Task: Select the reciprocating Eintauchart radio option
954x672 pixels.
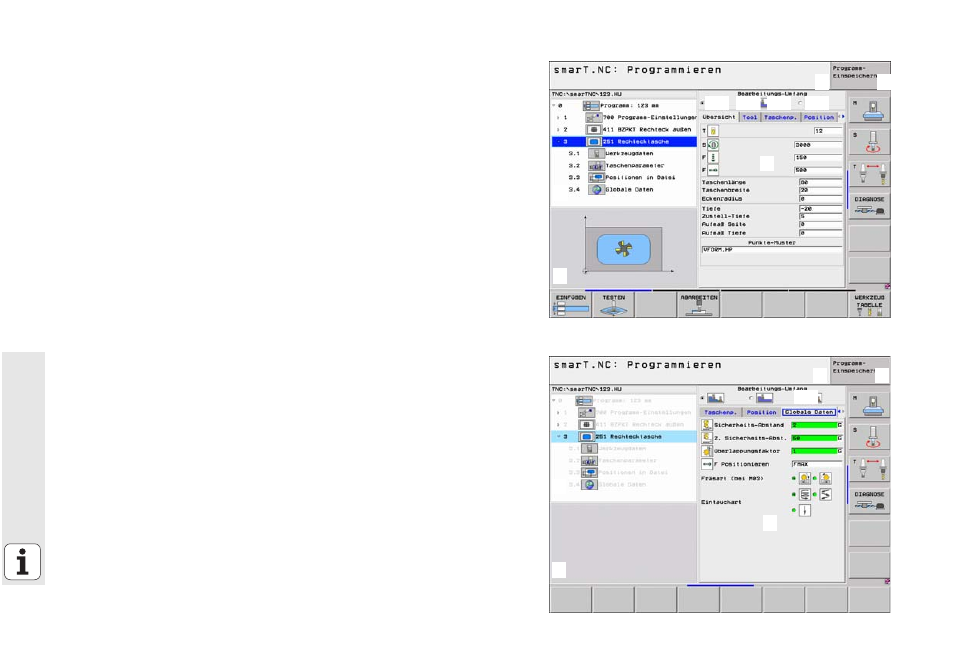Action: click(815, 494)
